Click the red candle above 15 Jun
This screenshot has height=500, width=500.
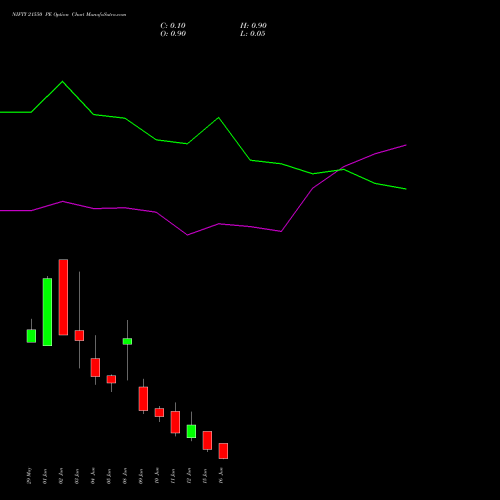point(207,440)
